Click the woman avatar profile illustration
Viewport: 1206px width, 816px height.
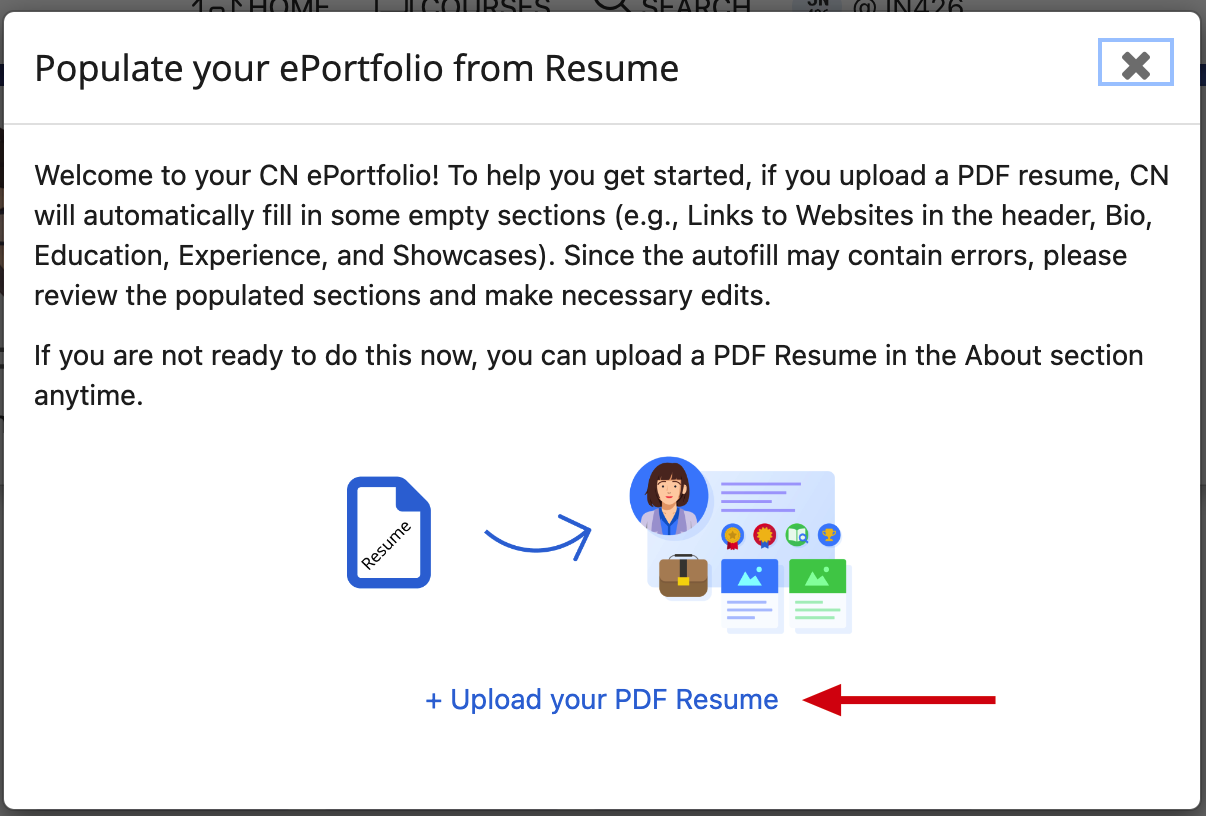[669, 496]
